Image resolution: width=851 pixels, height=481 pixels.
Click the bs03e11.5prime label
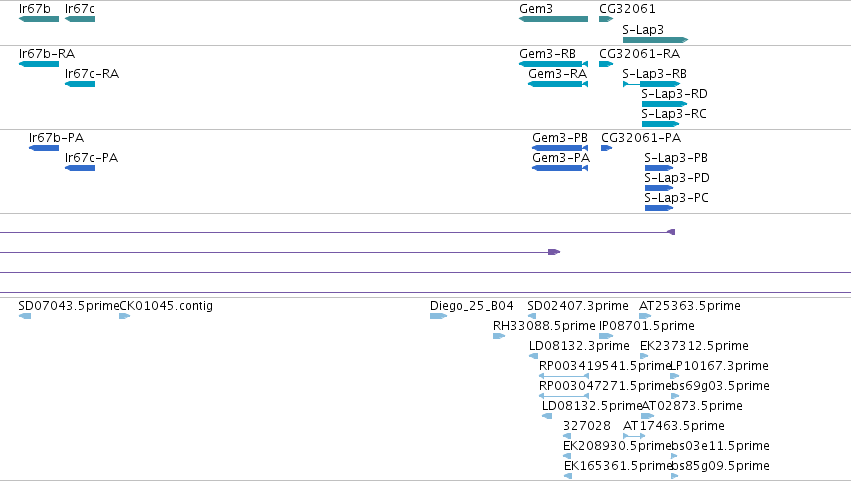coord(720,446)
